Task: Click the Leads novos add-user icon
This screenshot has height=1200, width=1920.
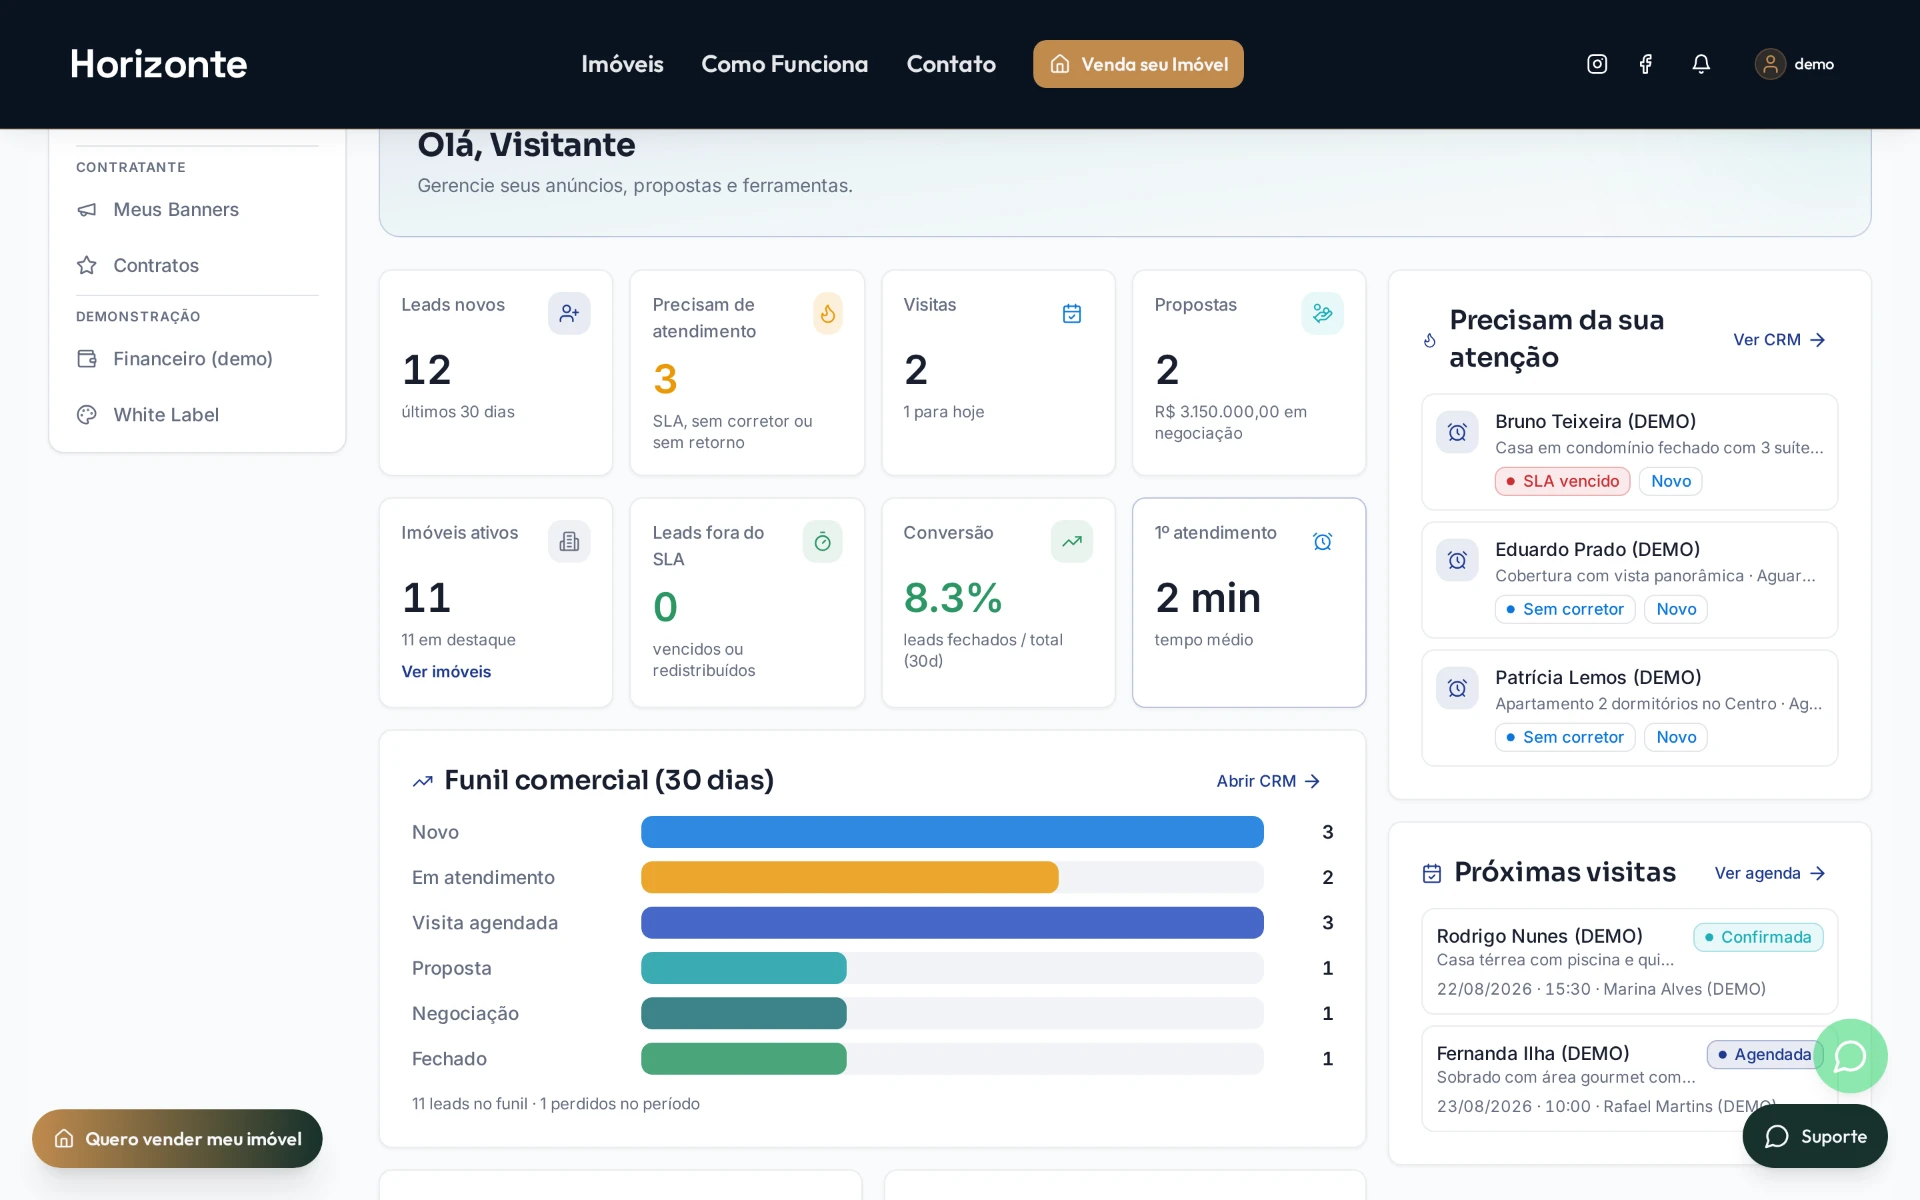Action: point(569,313)
